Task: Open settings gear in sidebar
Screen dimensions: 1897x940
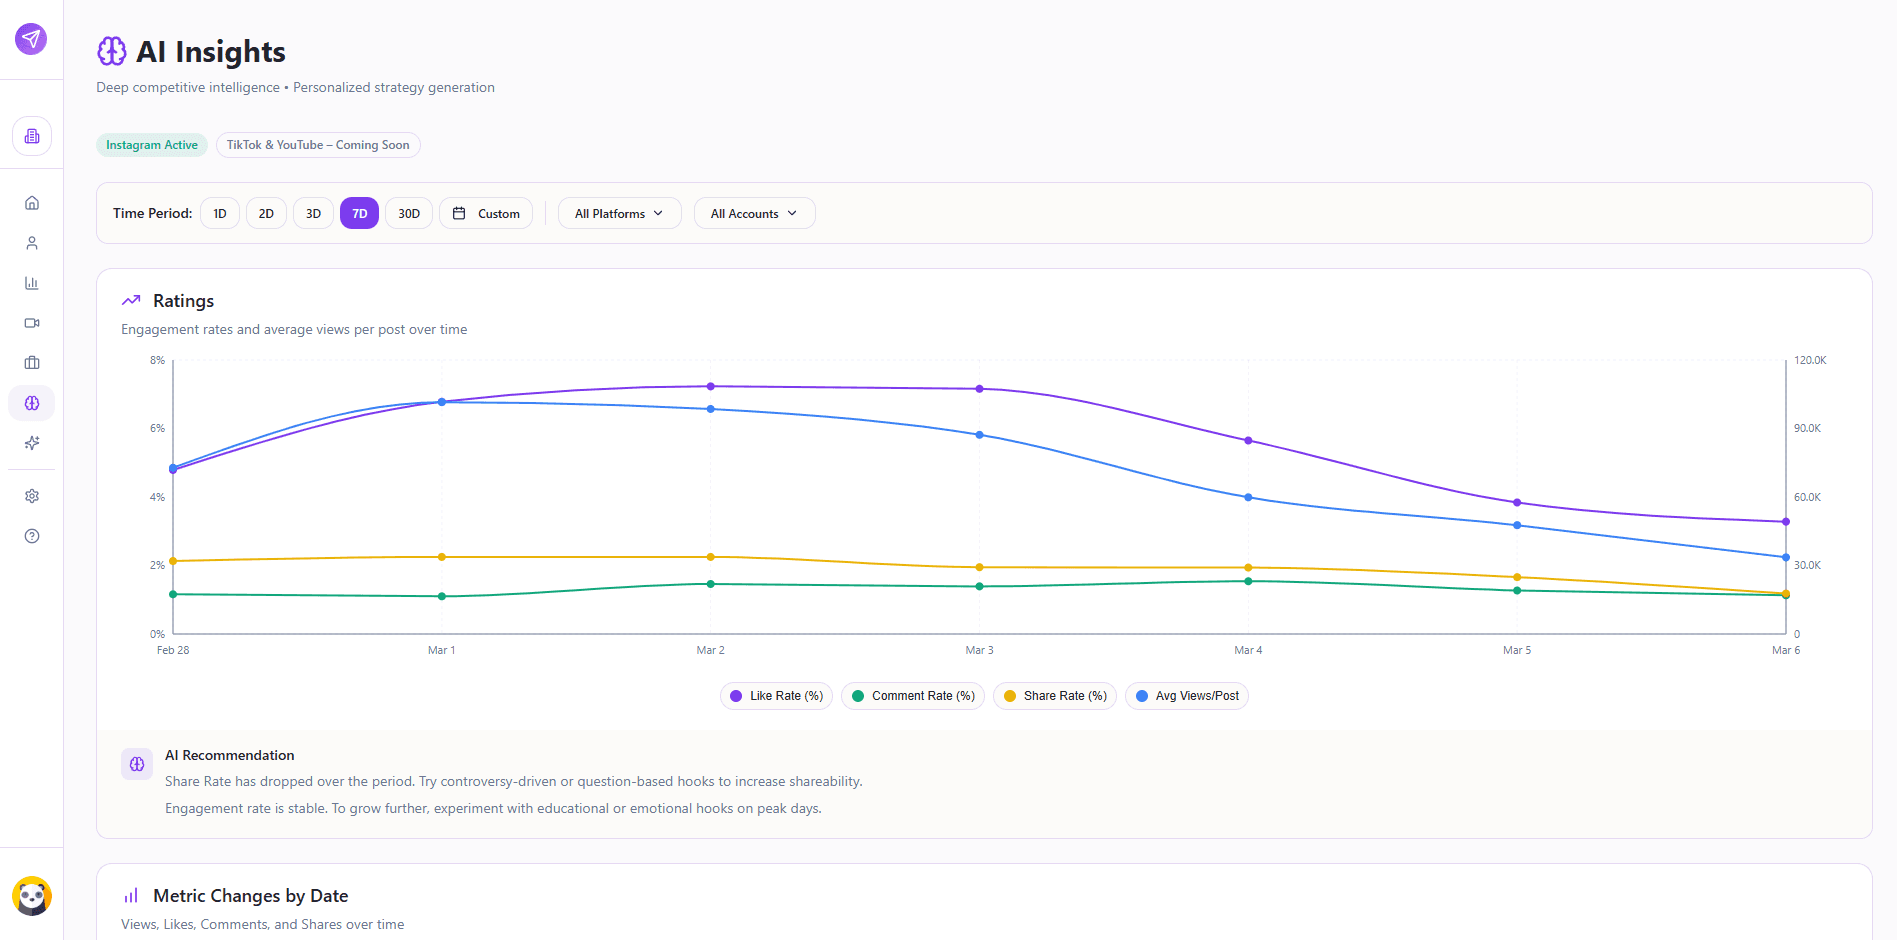Action: (x=32, y=496)
